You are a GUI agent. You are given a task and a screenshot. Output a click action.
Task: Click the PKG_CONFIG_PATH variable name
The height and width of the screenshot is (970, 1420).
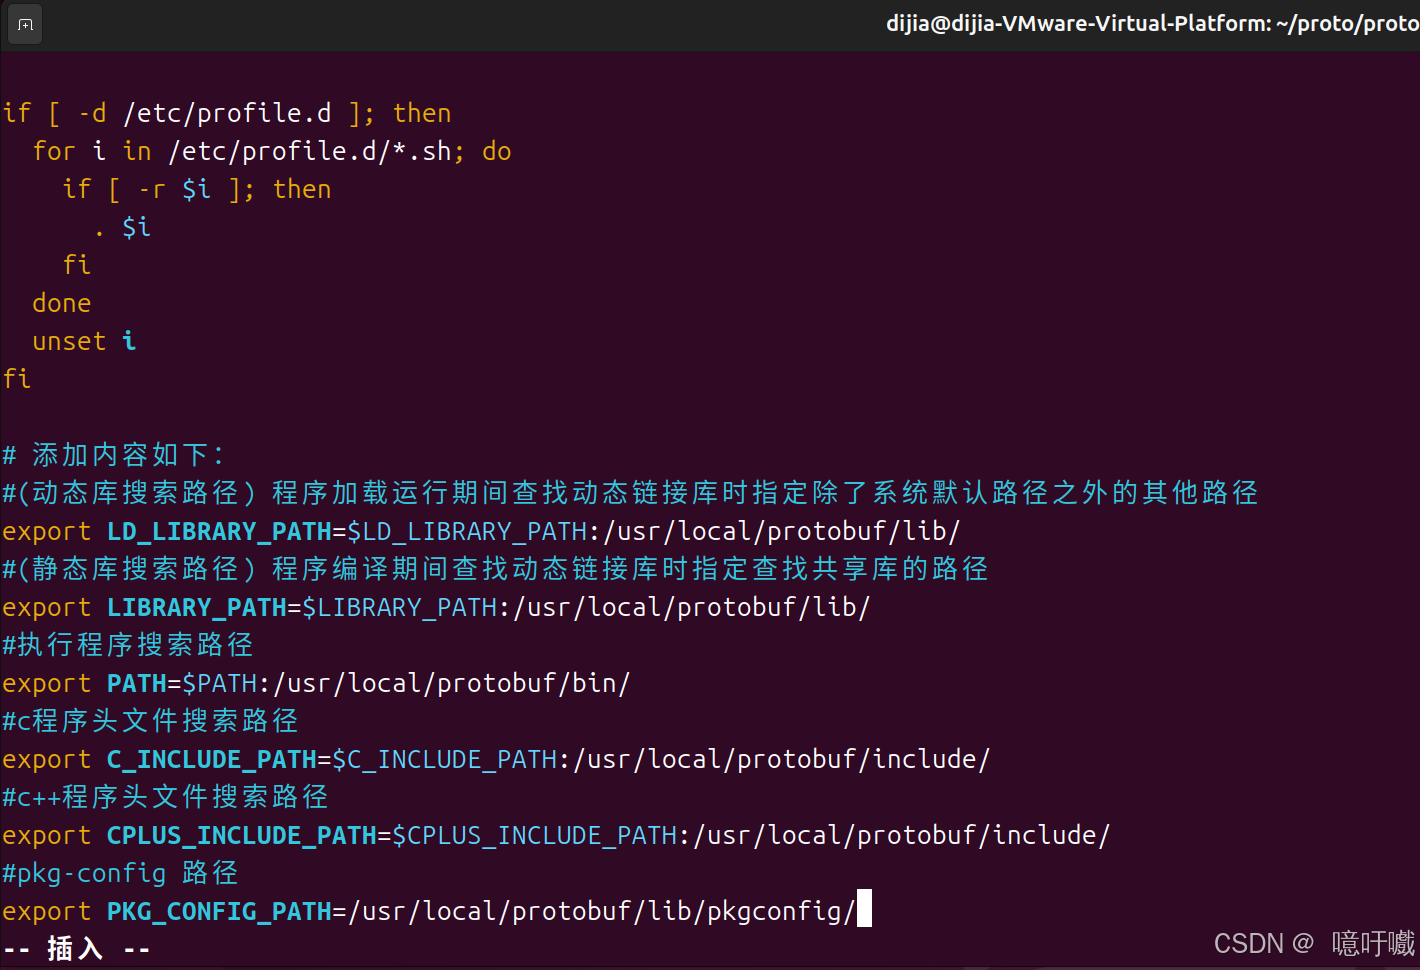tap(219, 911)
